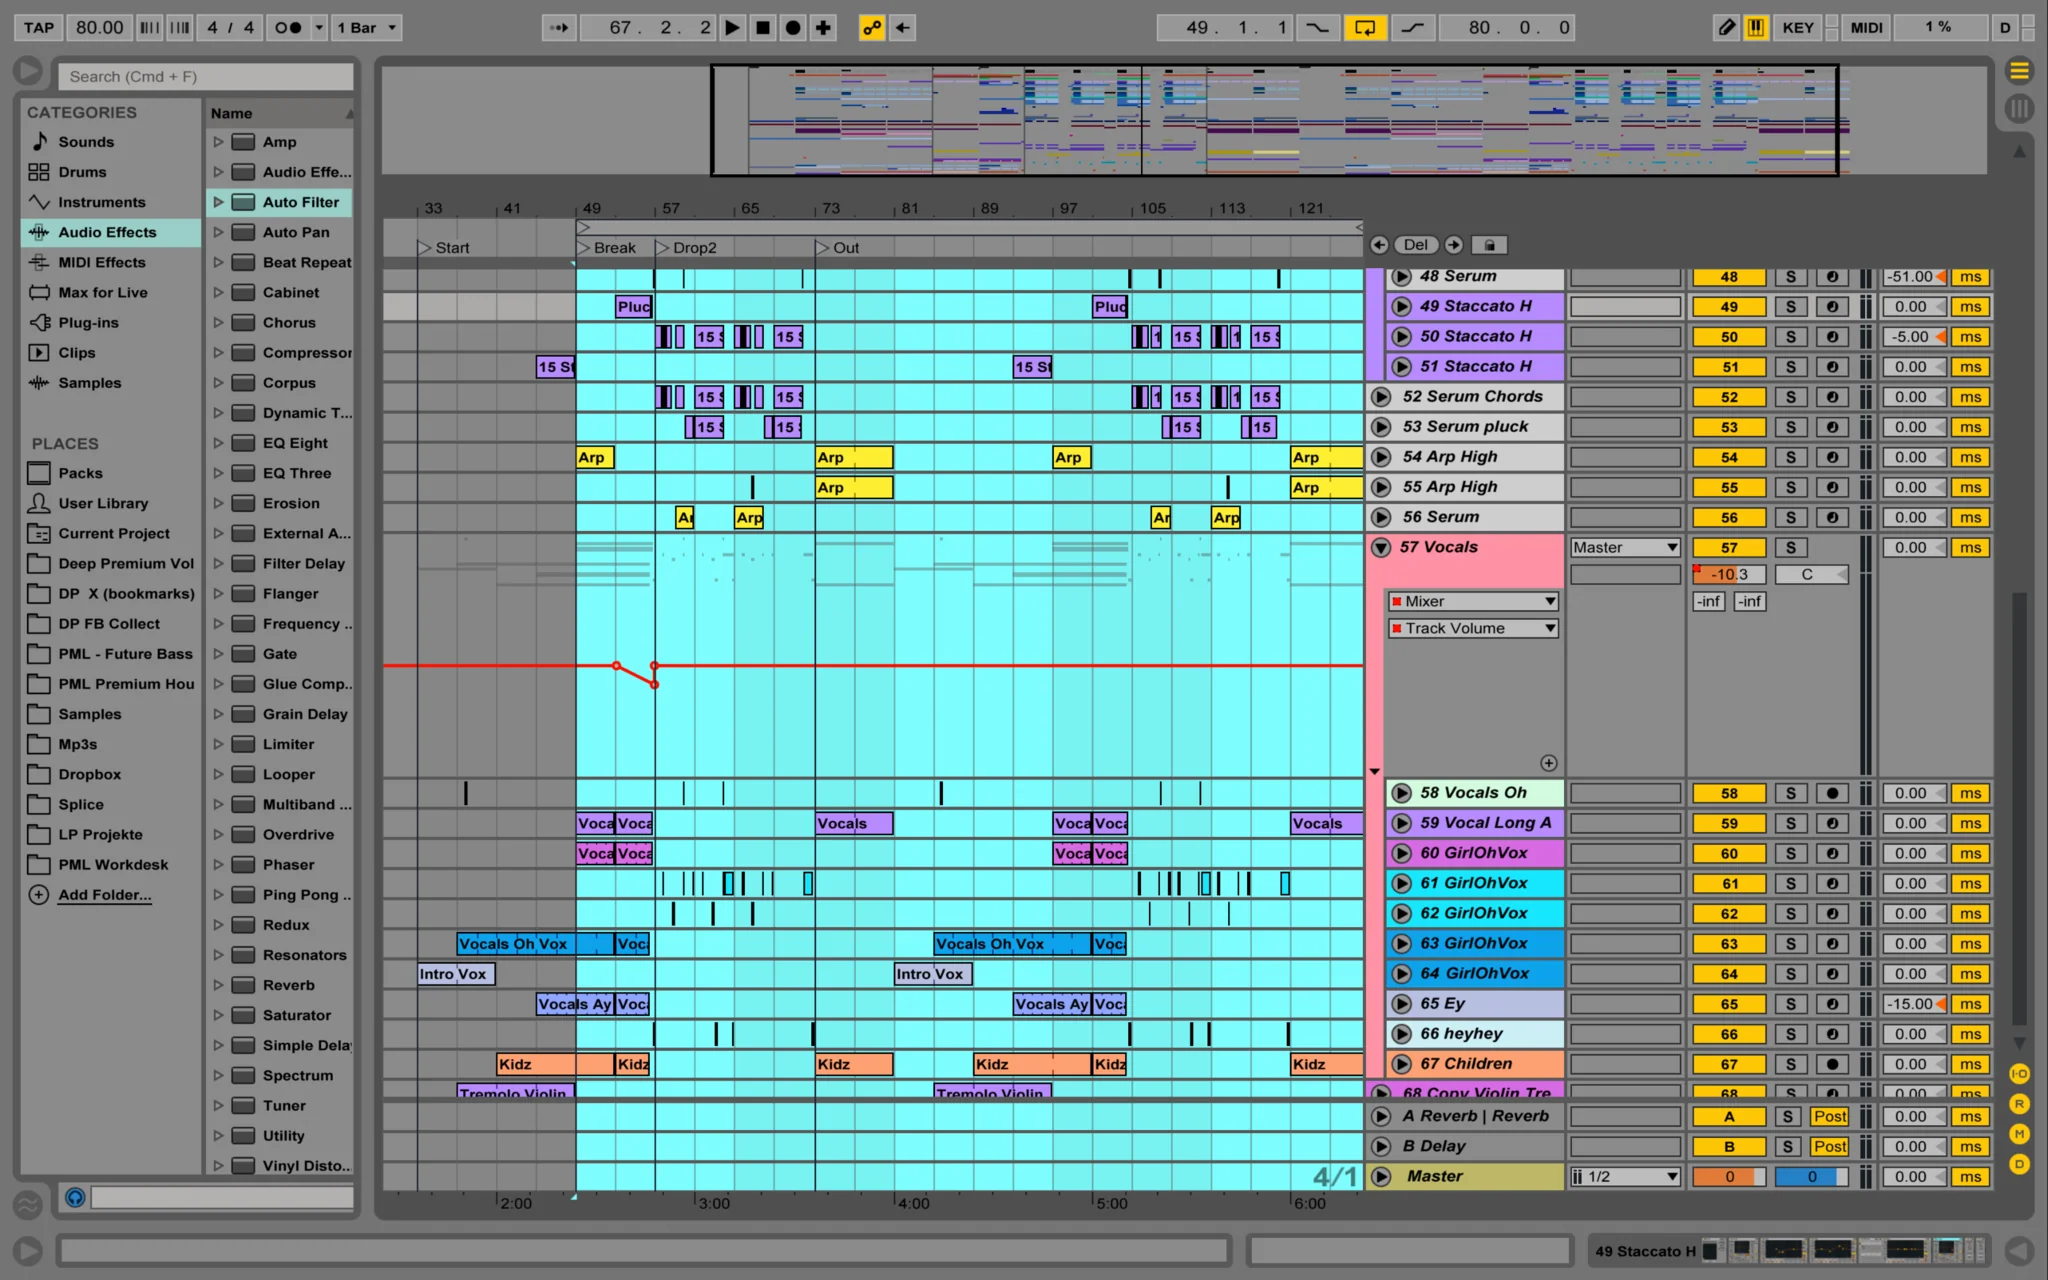Click the Add Folder... link
The height and width of the screenshot is (1280, 2048).
click(104, 895)
